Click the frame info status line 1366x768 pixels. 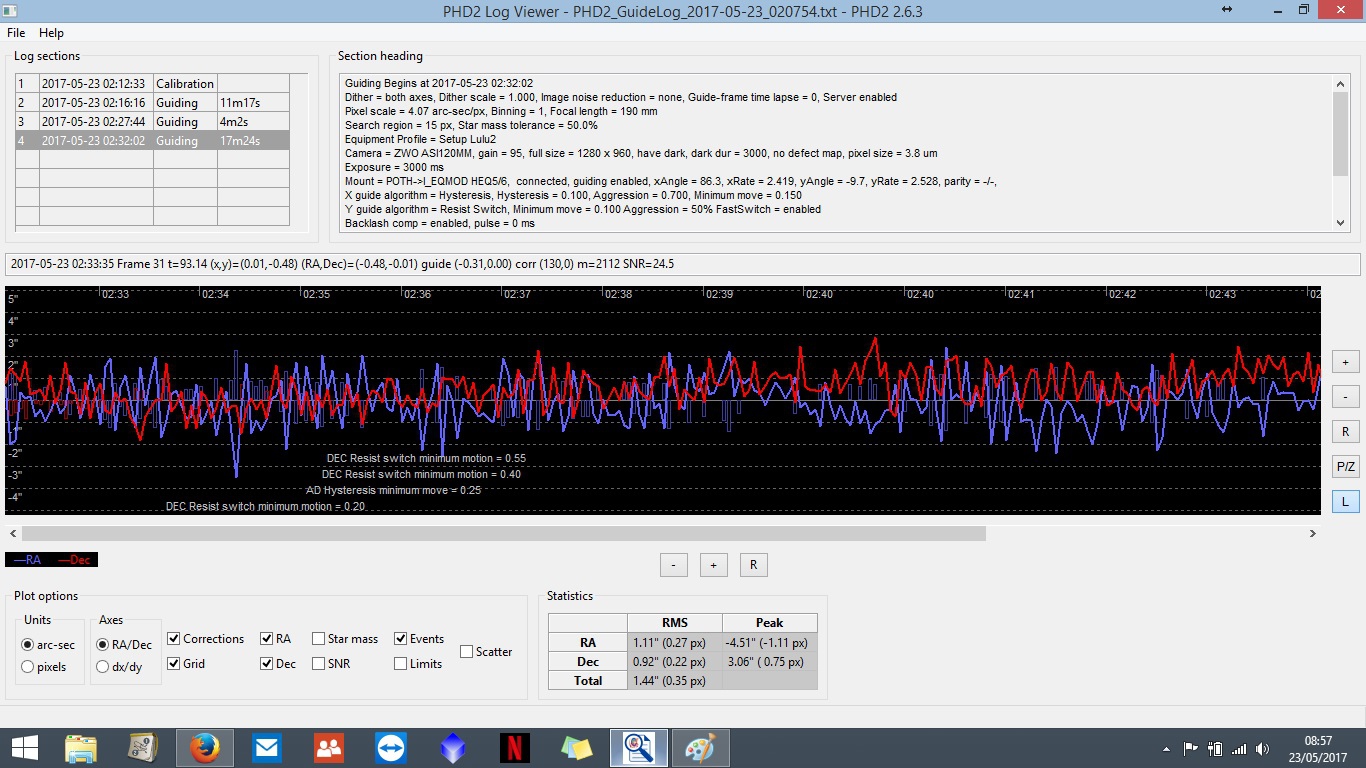683,264
